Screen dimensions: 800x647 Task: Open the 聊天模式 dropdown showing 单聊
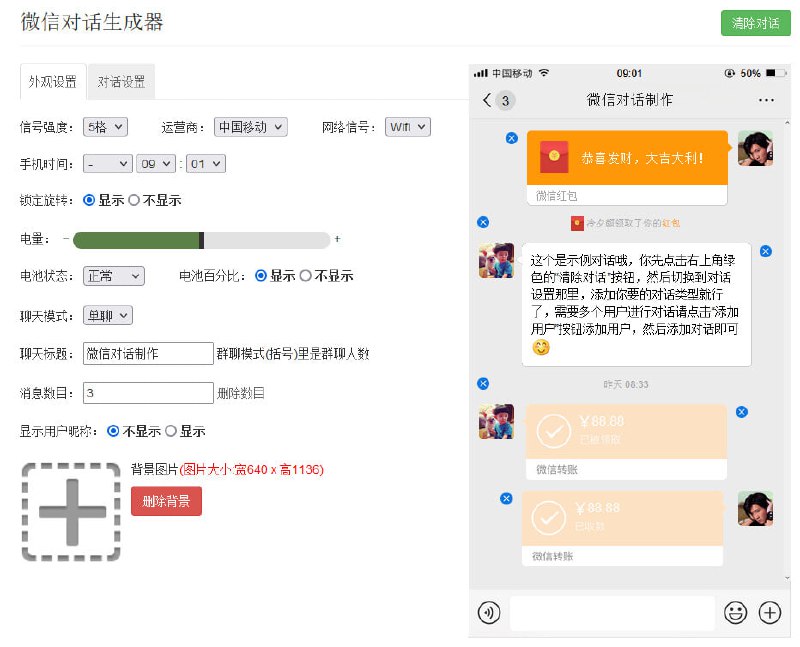pos(108,315)
